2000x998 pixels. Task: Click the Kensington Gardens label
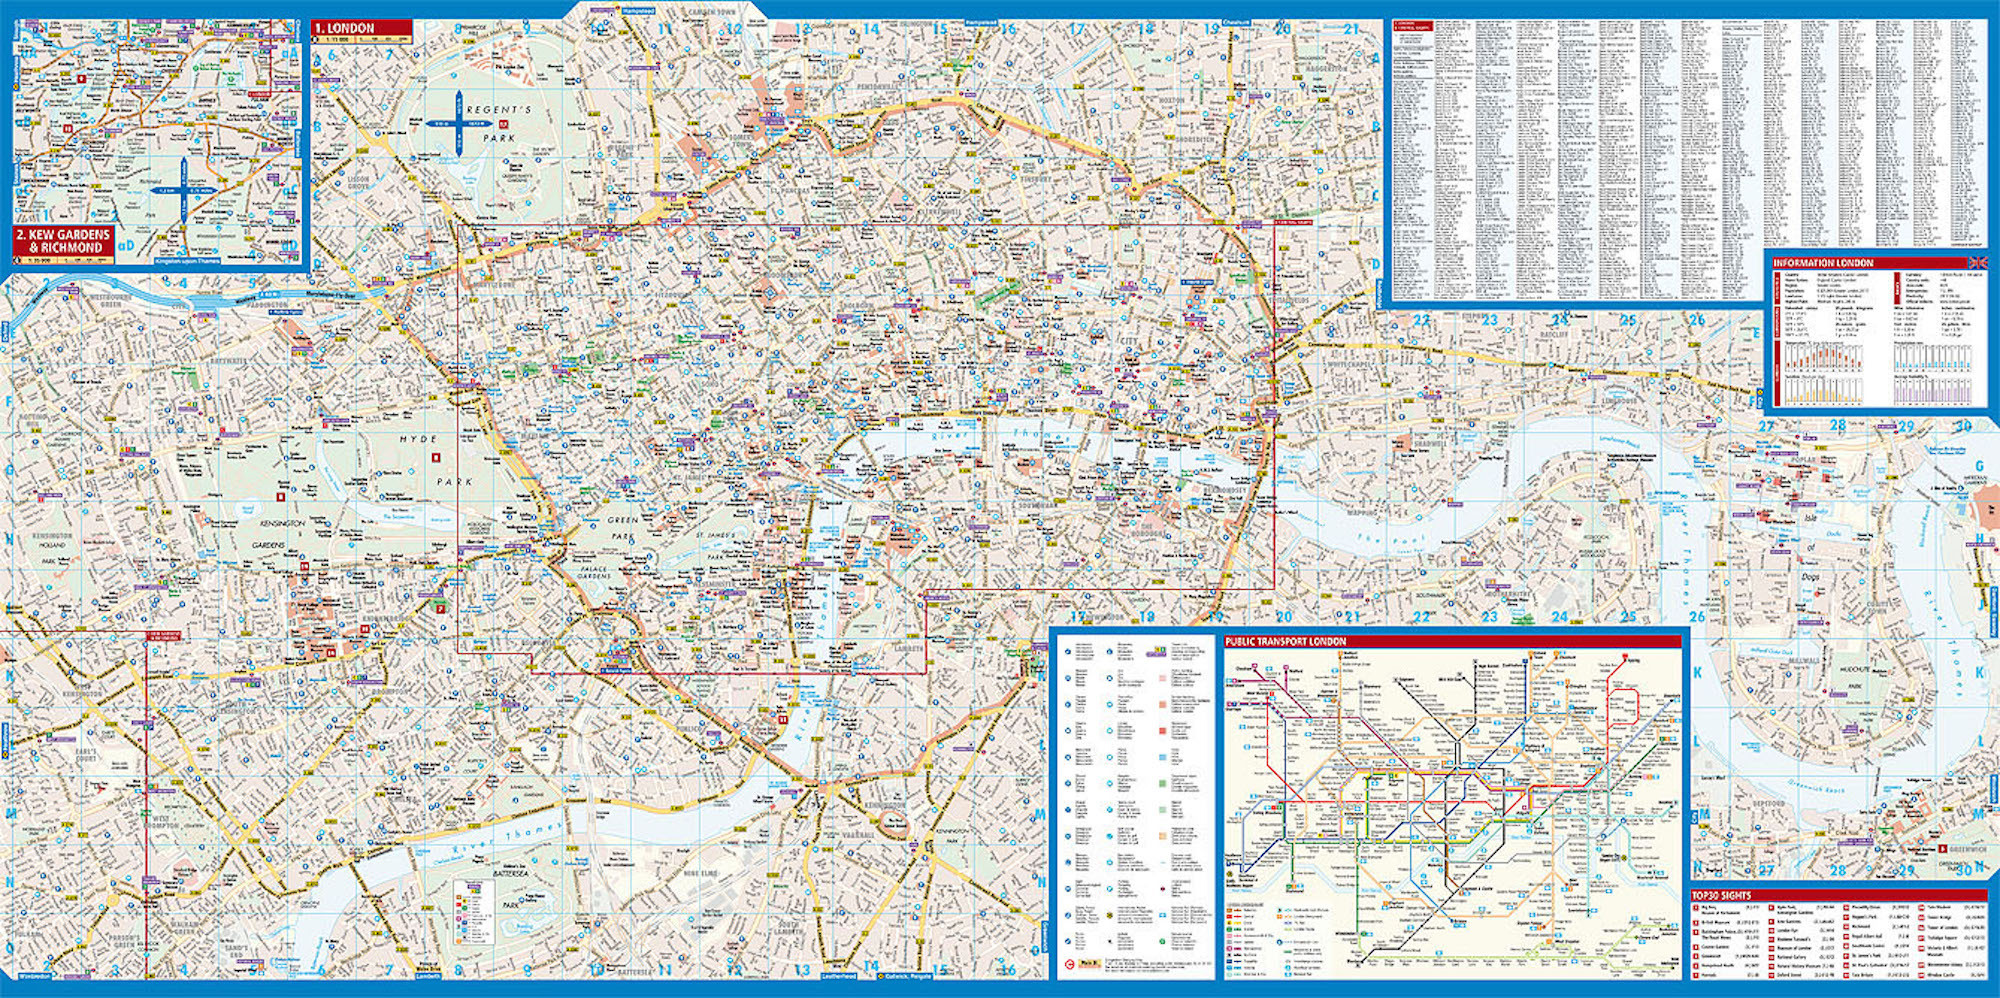coord(280,534)
